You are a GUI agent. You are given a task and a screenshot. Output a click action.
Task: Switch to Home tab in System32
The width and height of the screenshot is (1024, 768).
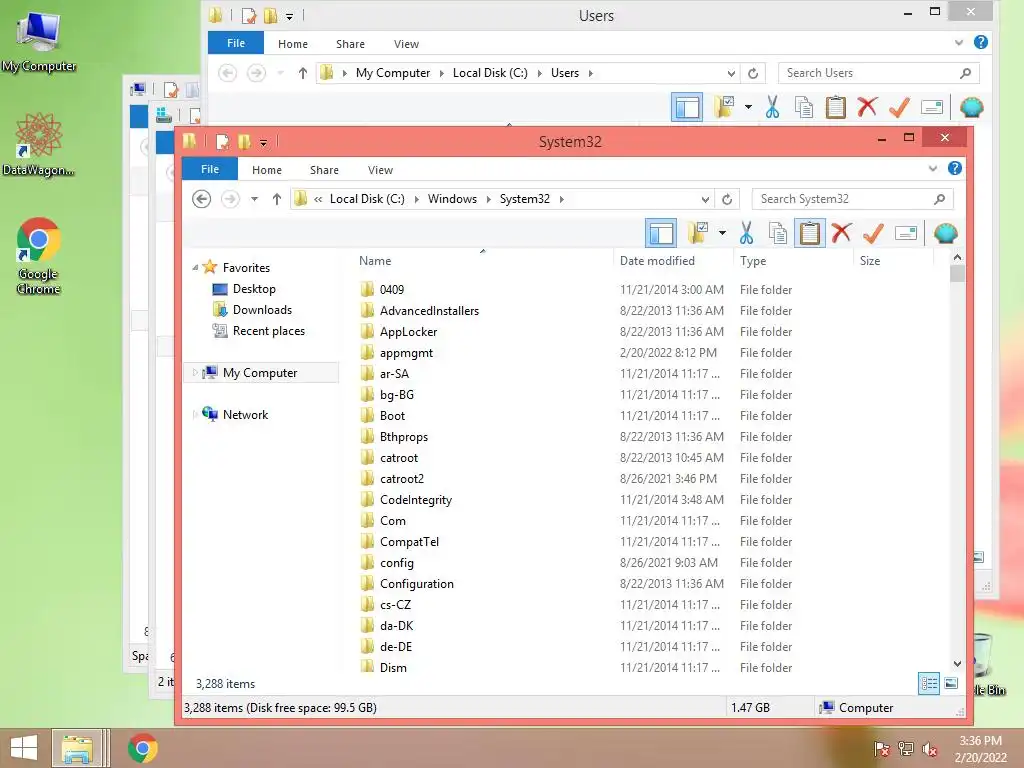tap(266, 170)
